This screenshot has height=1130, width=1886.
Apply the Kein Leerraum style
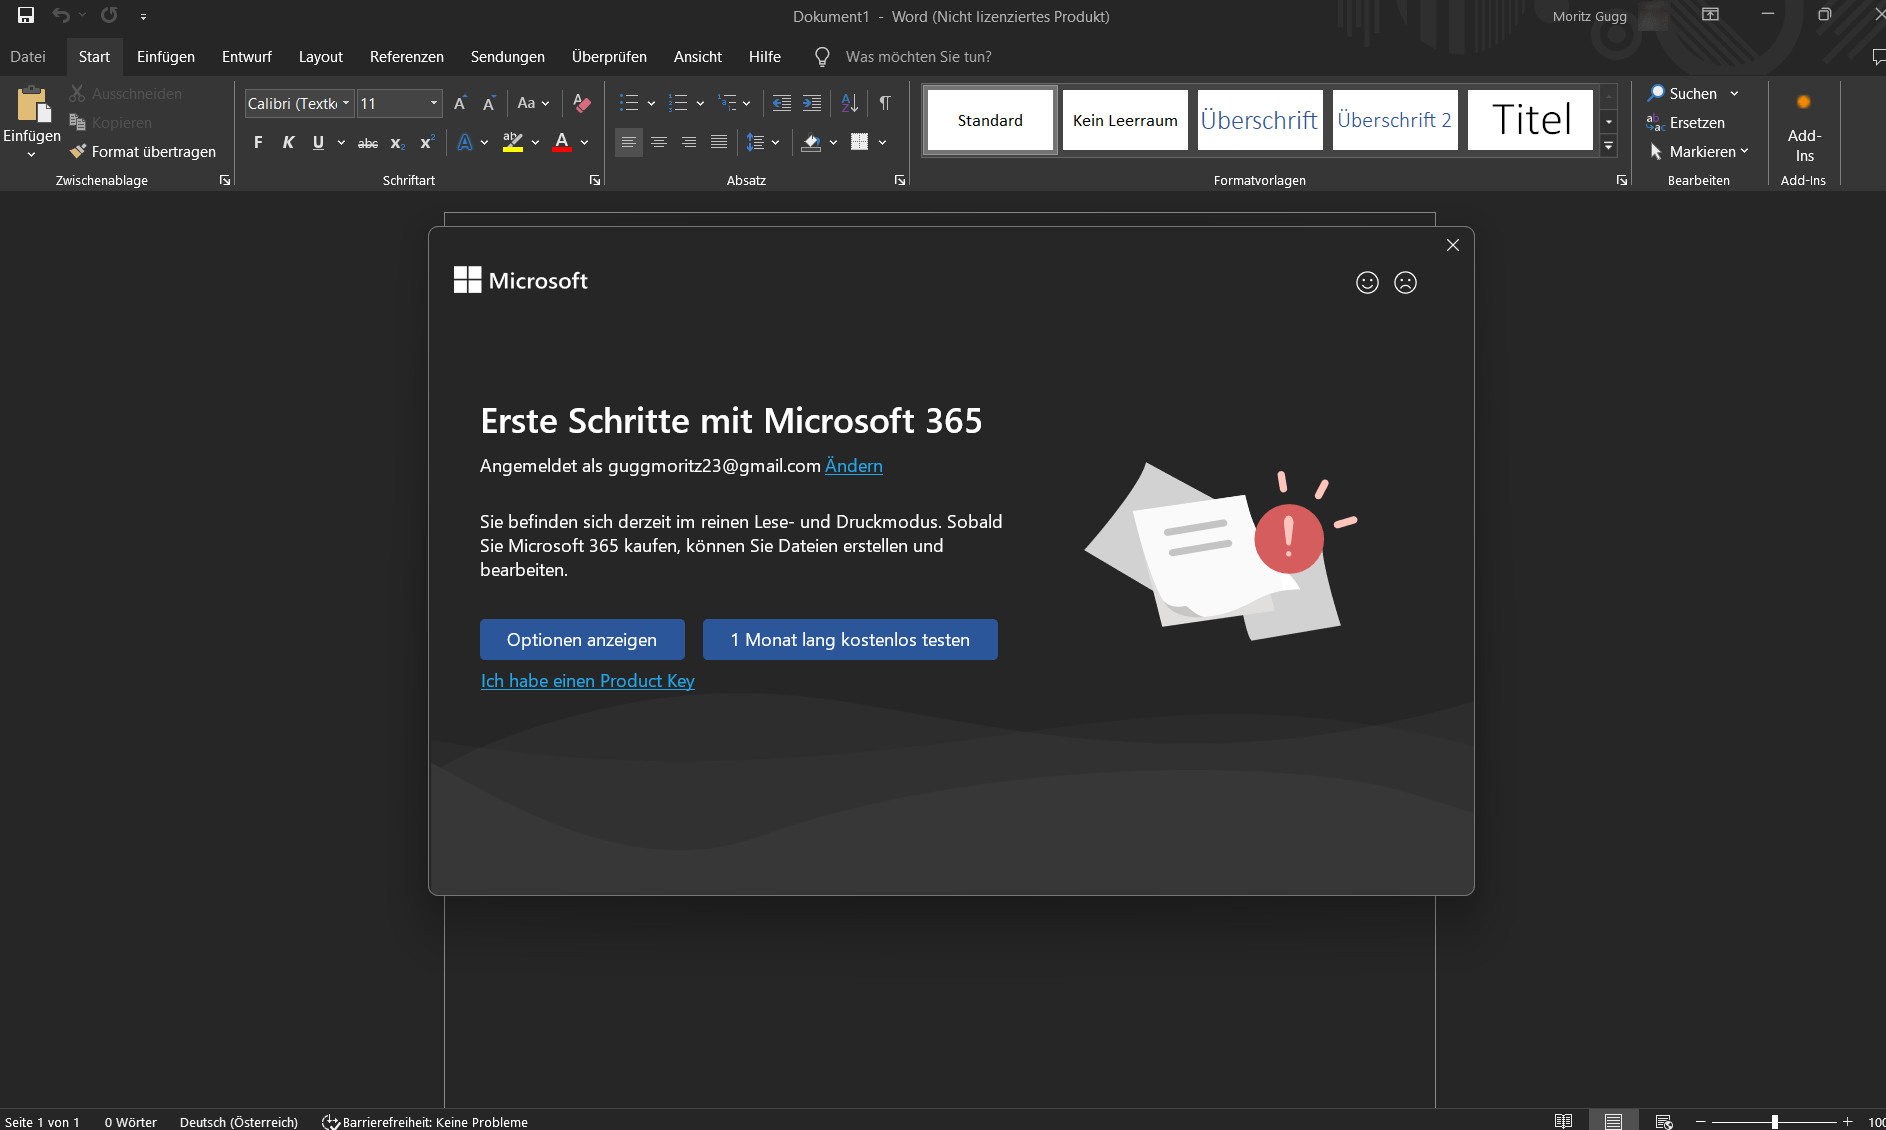pos(1125,120)
